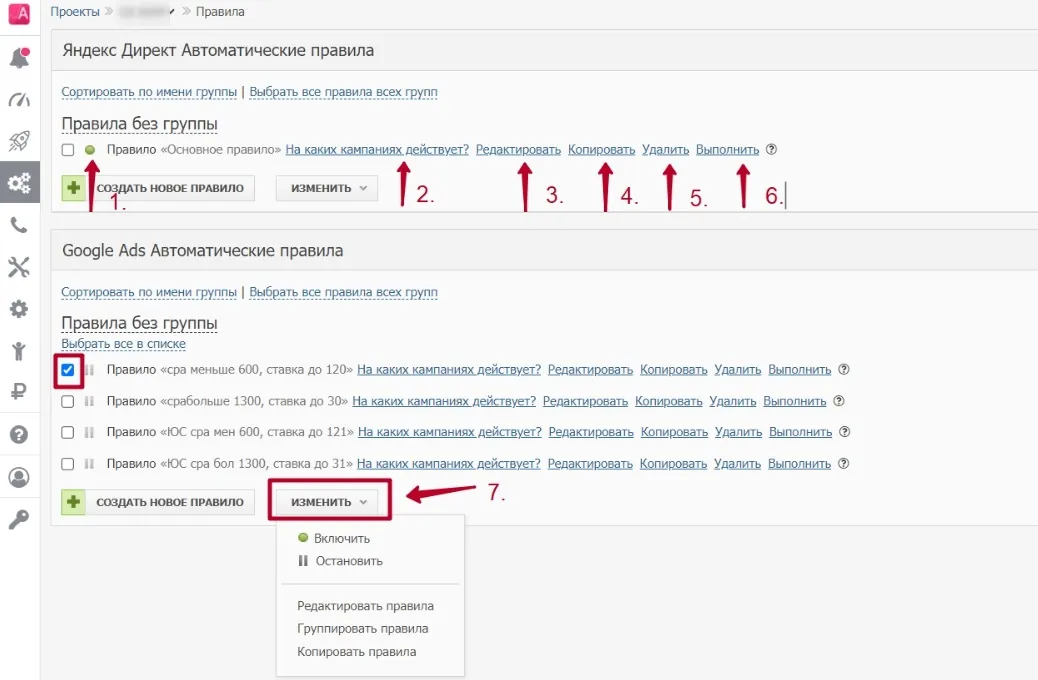
Task: Click Копировать for «Основное правило»
Action: pyautogui.click(x=602, y=150)
